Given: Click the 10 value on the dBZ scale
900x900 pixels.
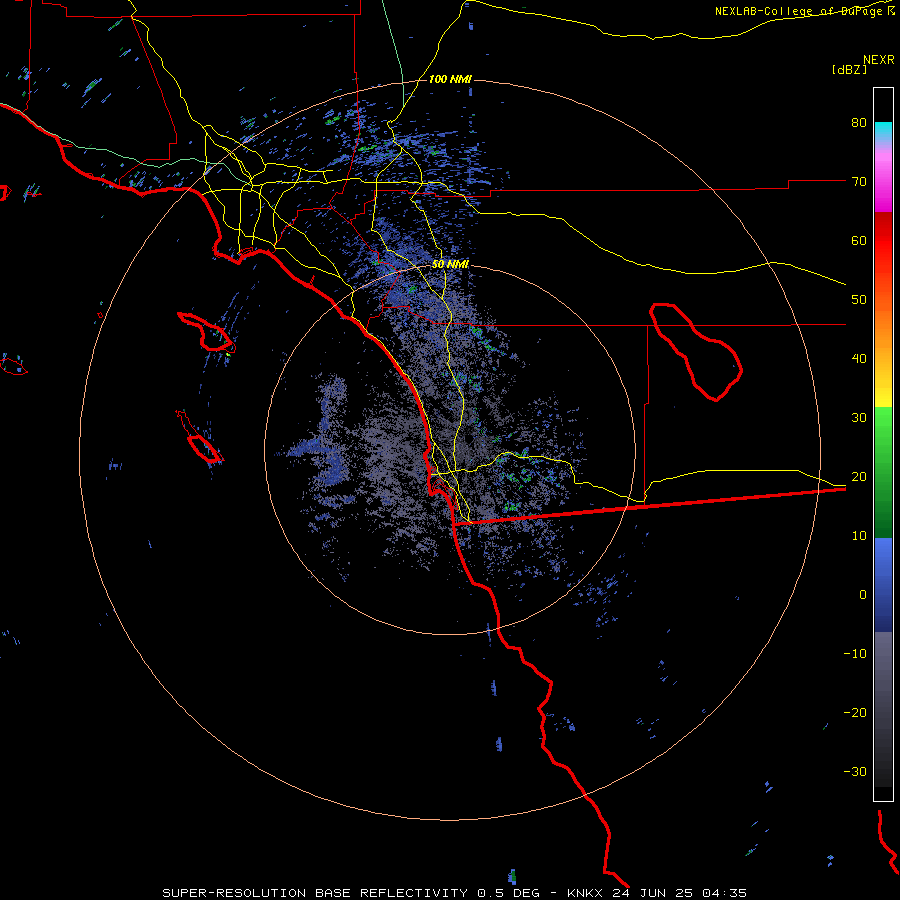Looking at the screenshot, I should point(859,536).
